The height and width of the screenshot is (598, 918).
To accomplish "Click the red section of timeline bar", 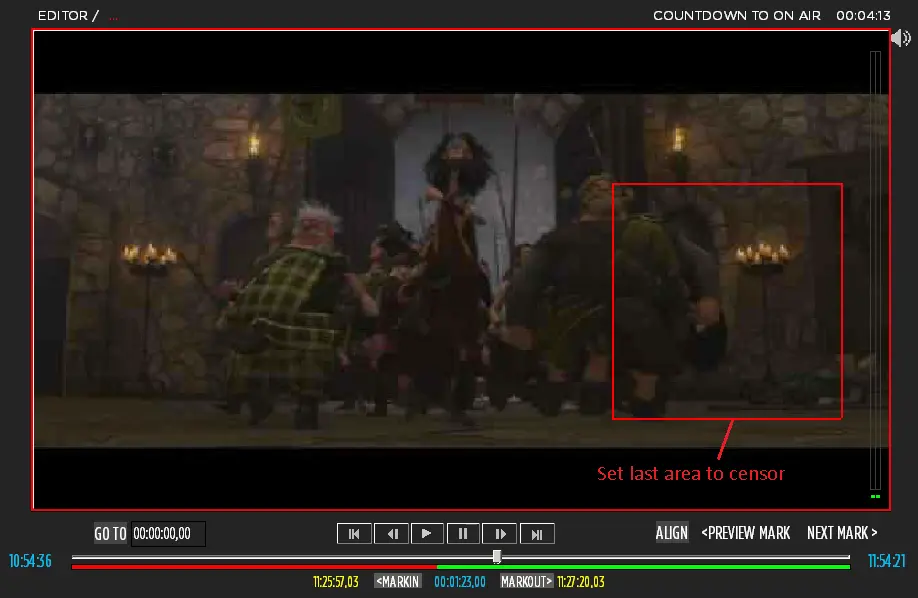I will (x=250, y=567).
